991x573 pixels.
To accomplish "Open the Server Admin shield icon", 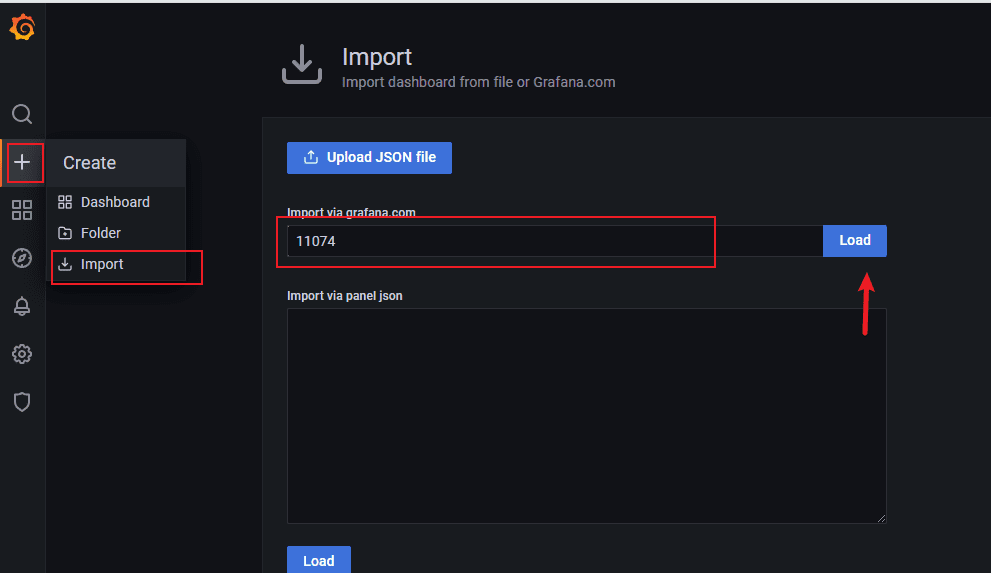I will point(22,402).
